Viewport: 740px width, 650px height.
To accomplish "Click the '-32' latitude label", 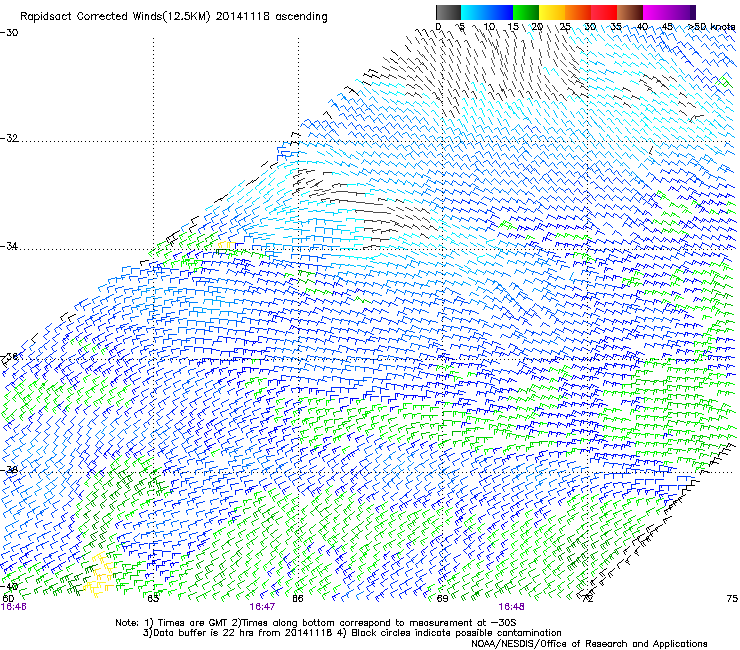I will click(x=9, y=138).
